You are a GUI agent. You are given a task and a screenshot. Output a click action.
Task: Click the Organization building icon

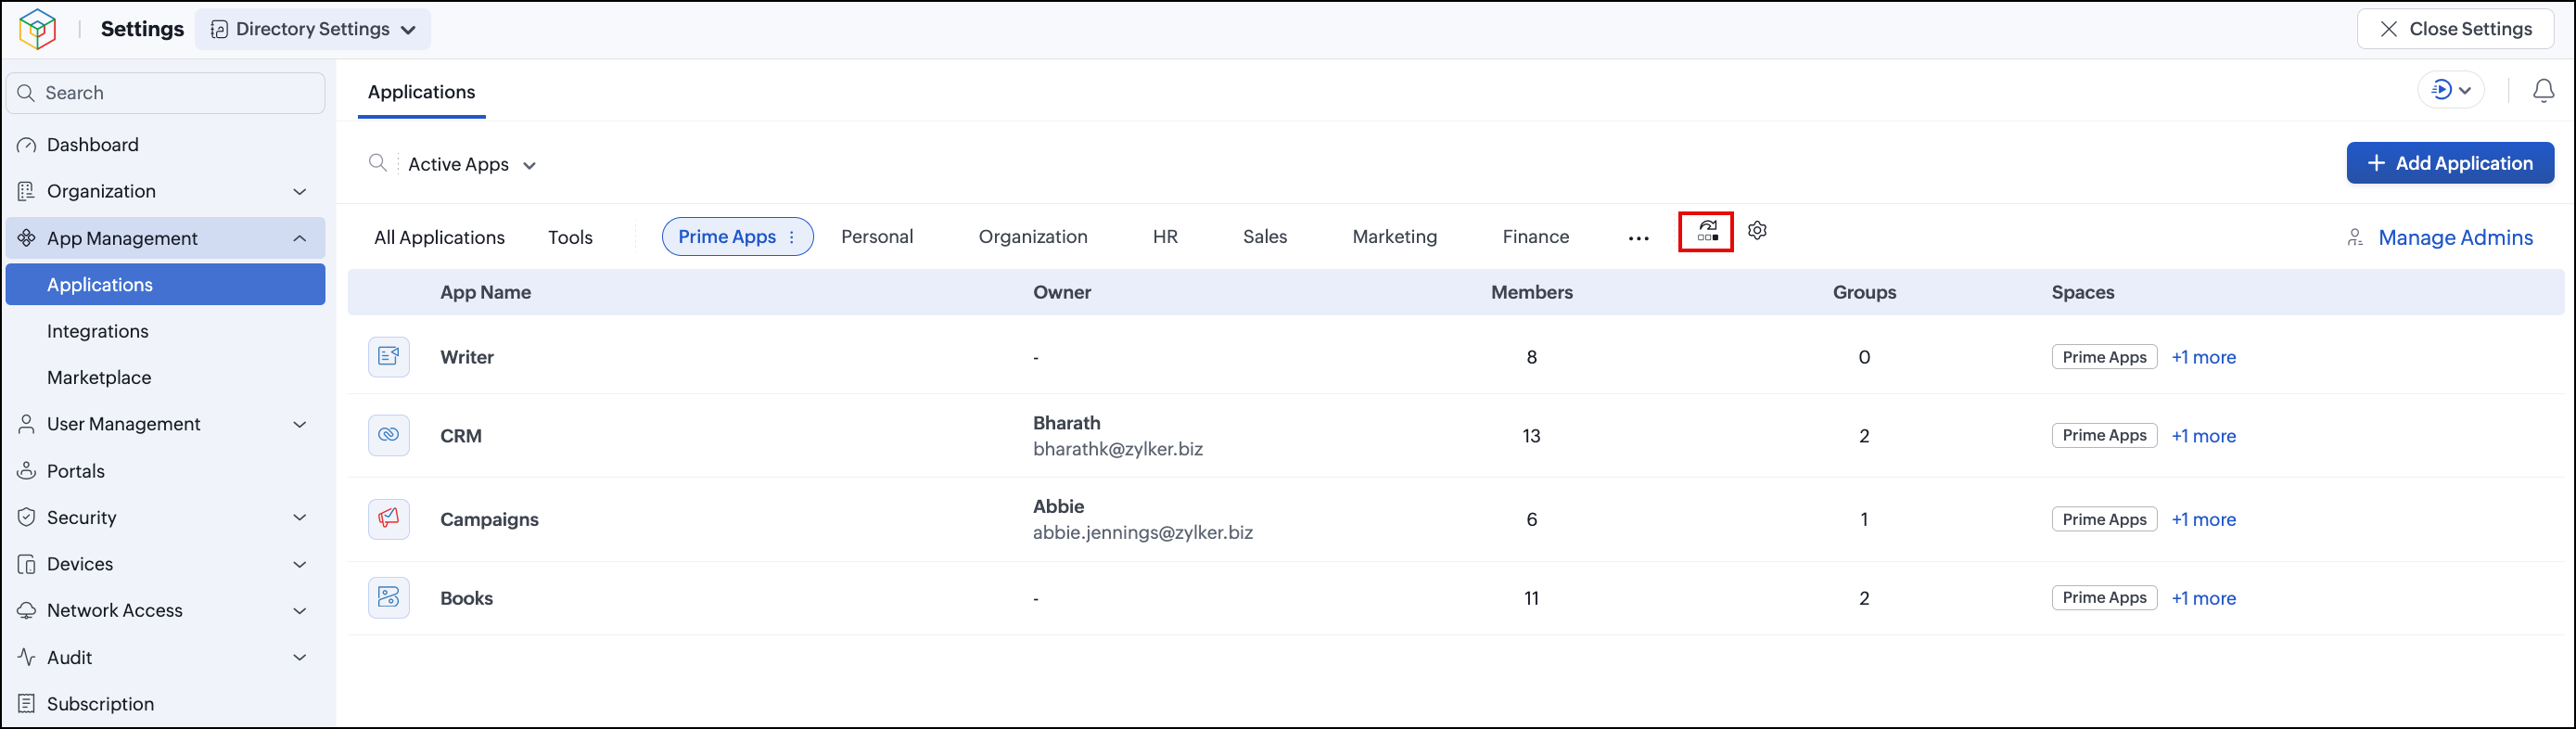(27, 191)
